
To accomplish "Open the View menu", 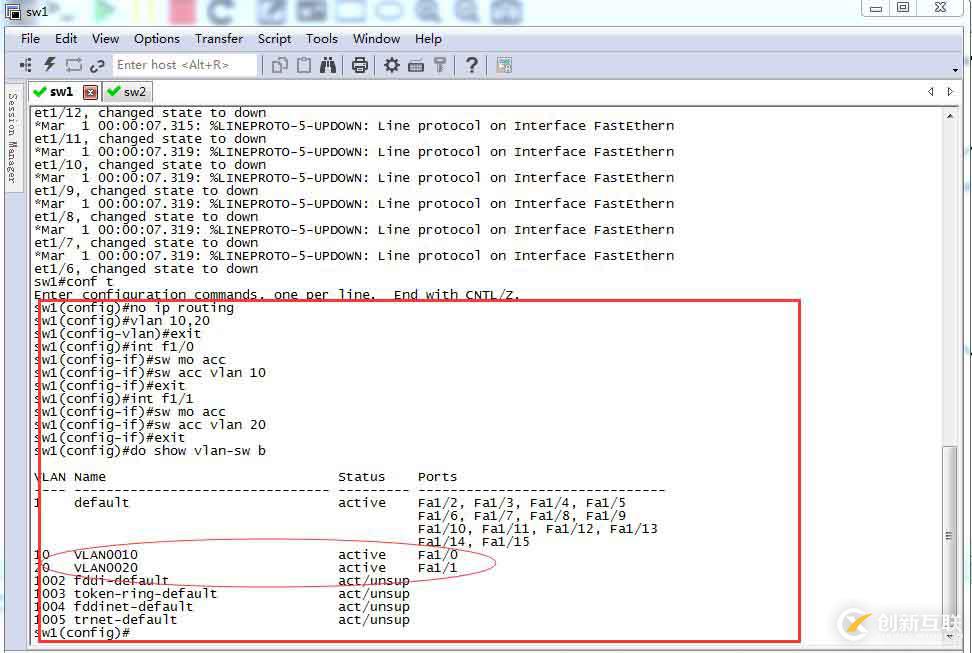I will 105,38.
